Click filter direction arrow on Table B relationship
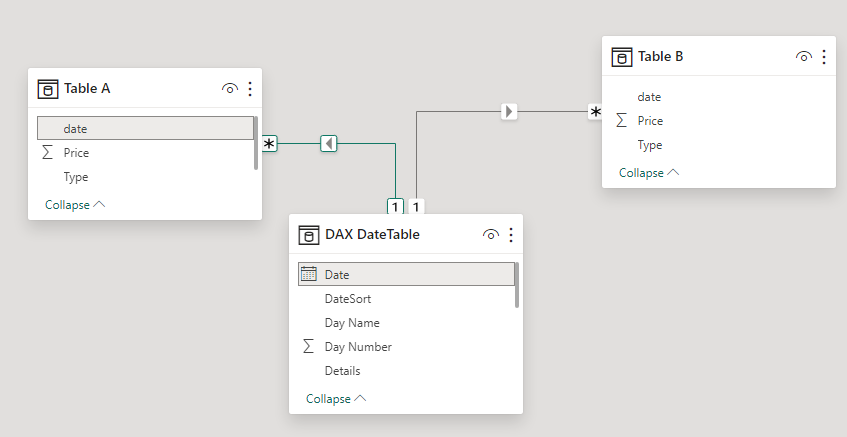Viewport: 847px width, 437px height. point(509,112)
